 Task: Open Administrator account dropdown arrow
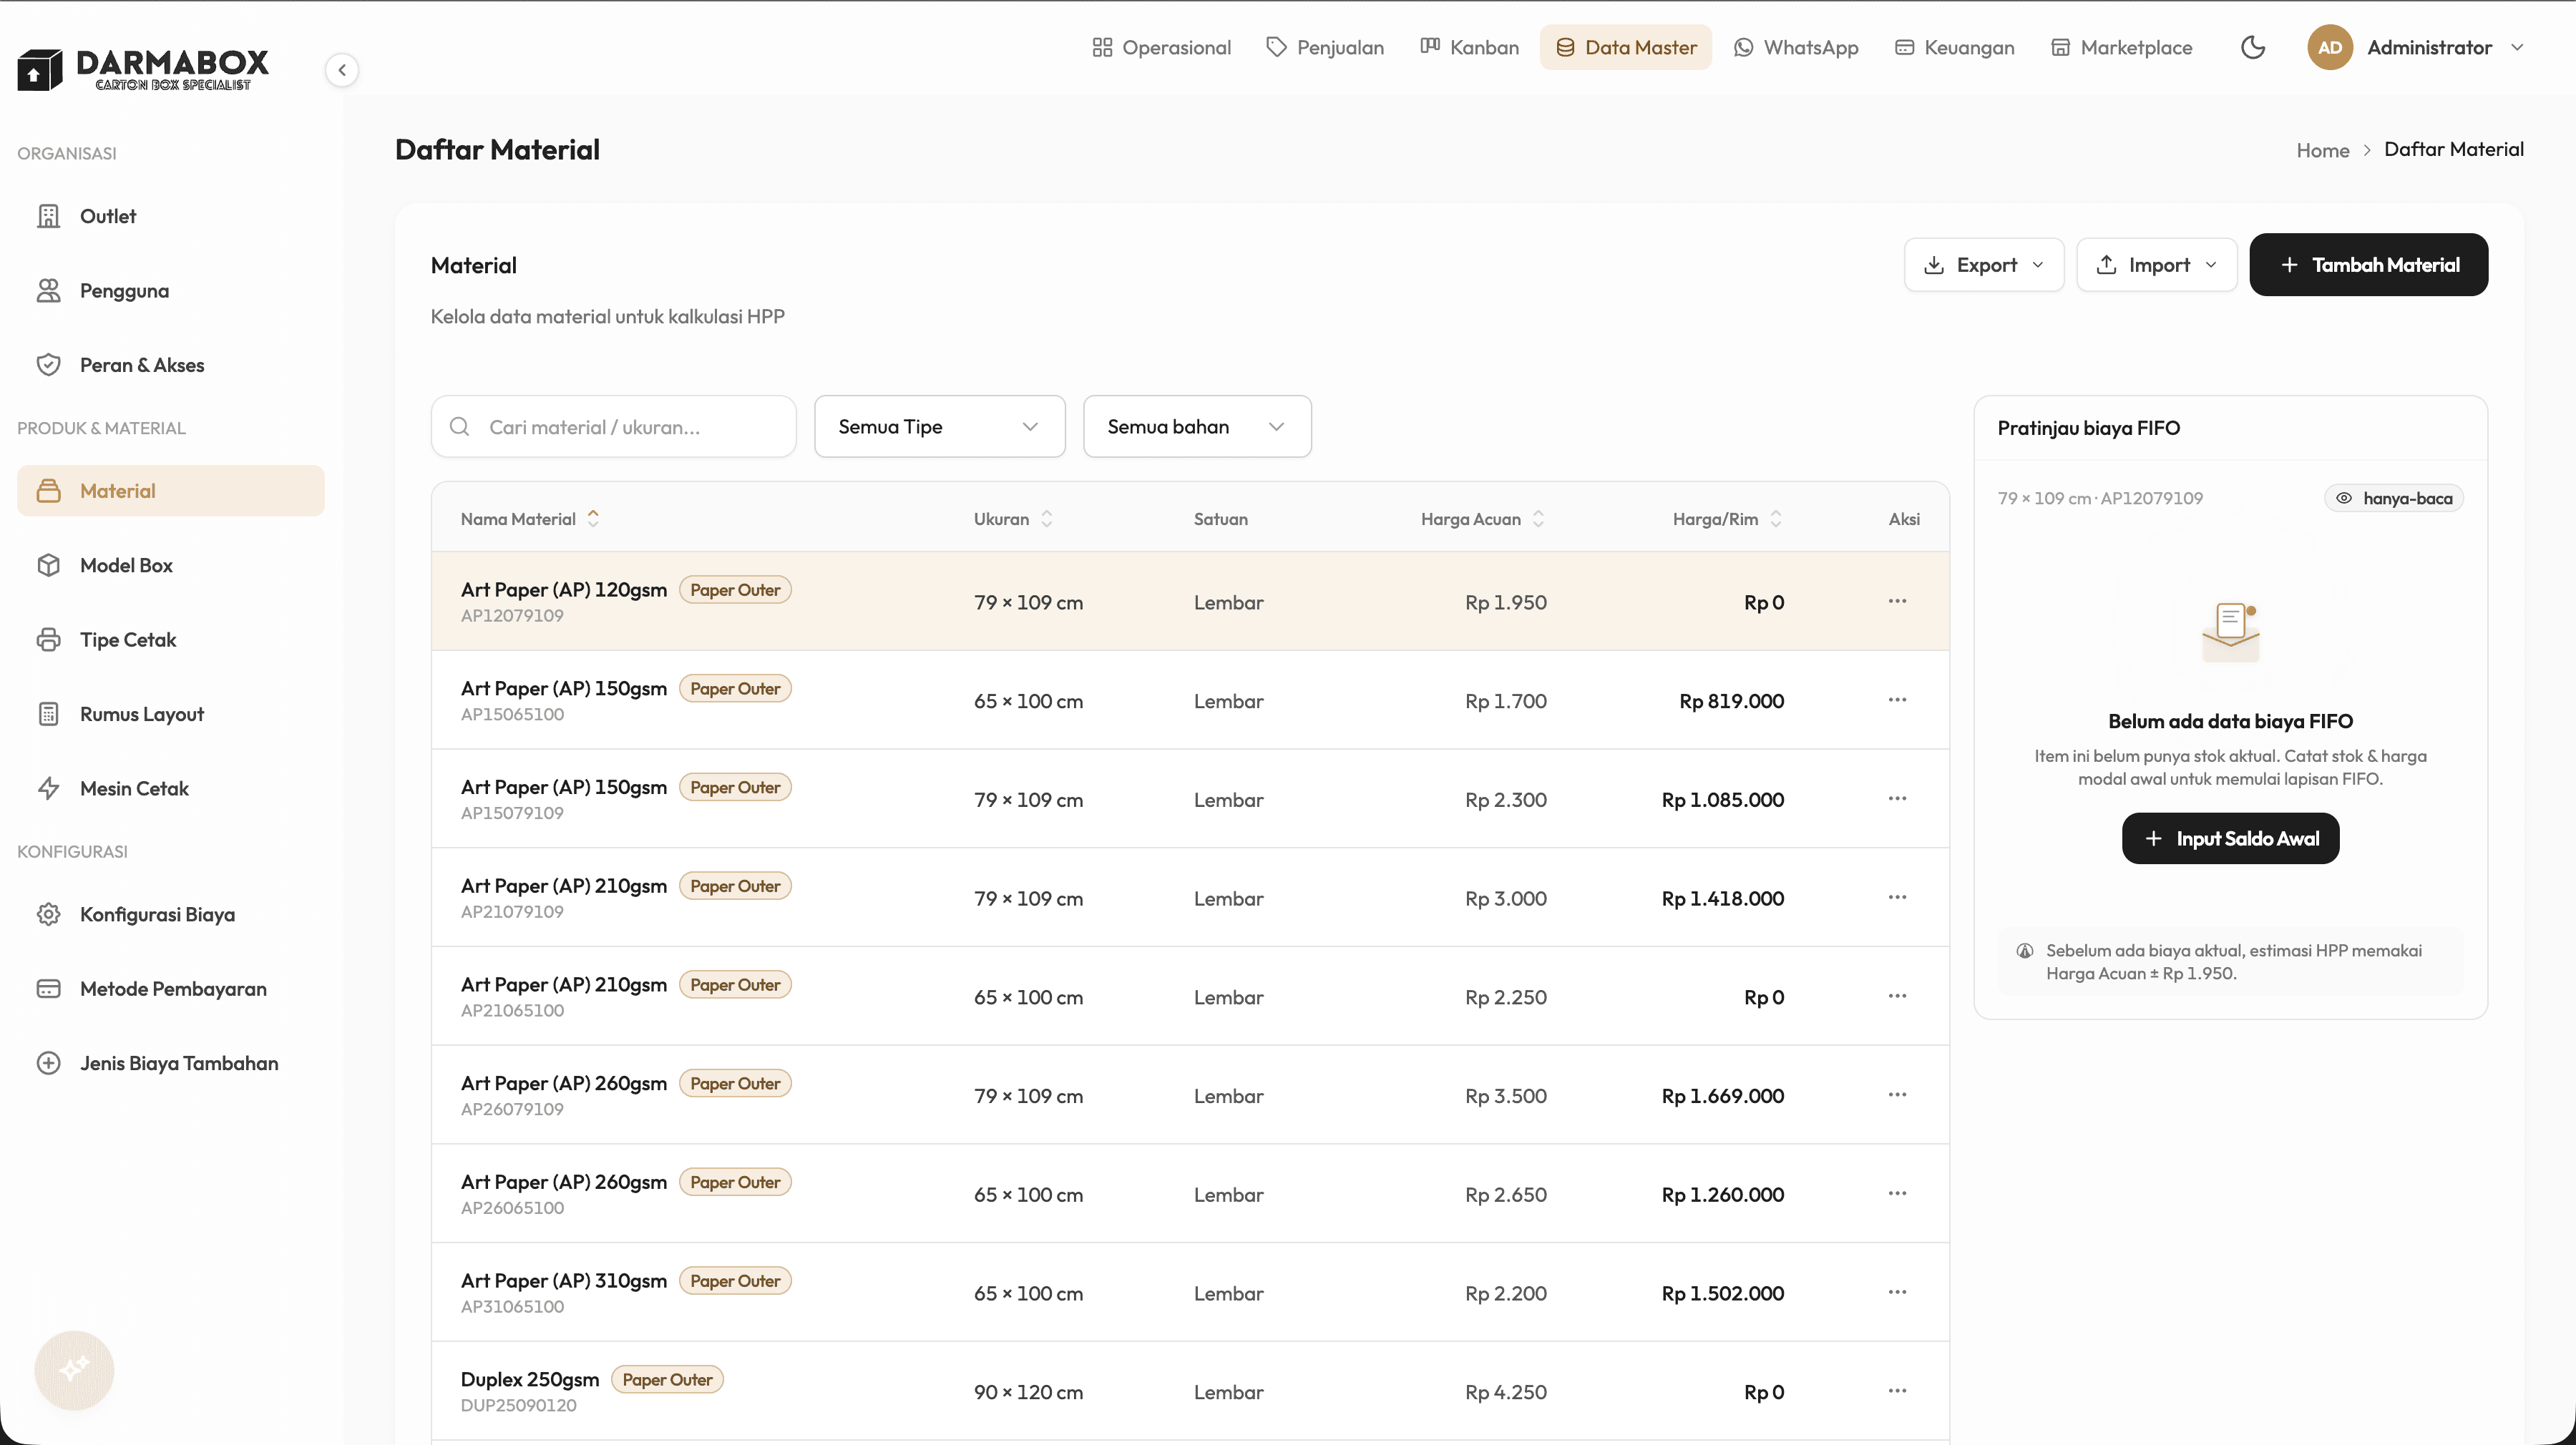(x=2518, y=47)
